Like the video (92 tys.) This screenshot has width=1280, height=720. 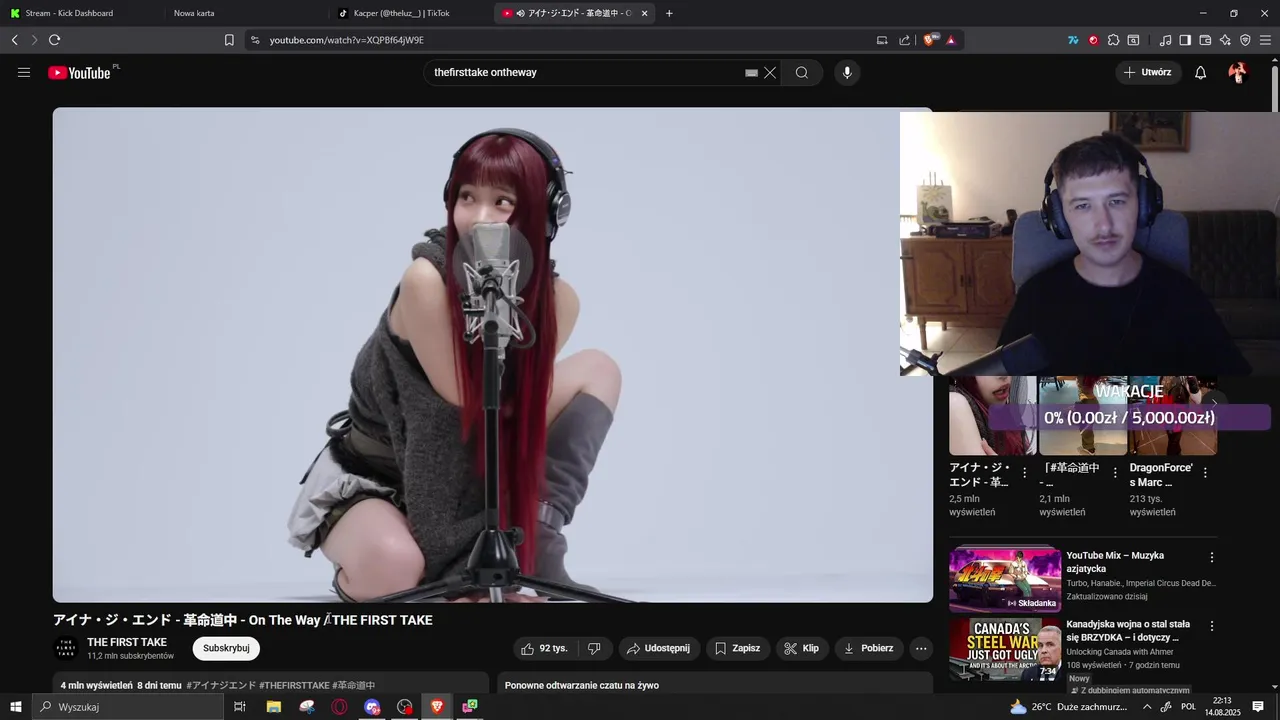[x=545, y=648]
